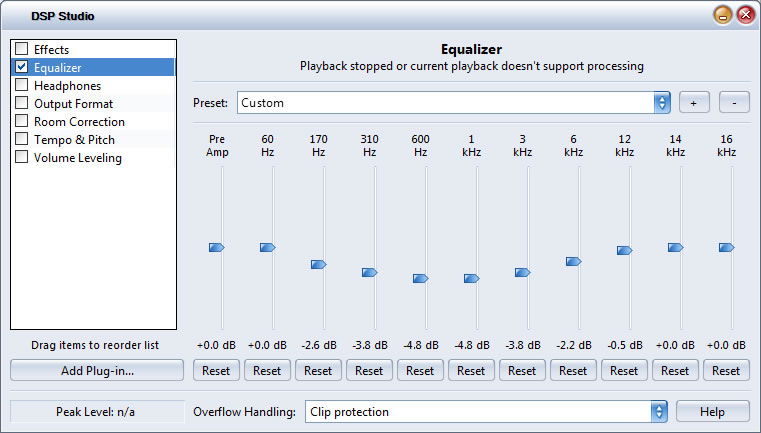Select Headphones in the DSP list

[x=67, y=85]
